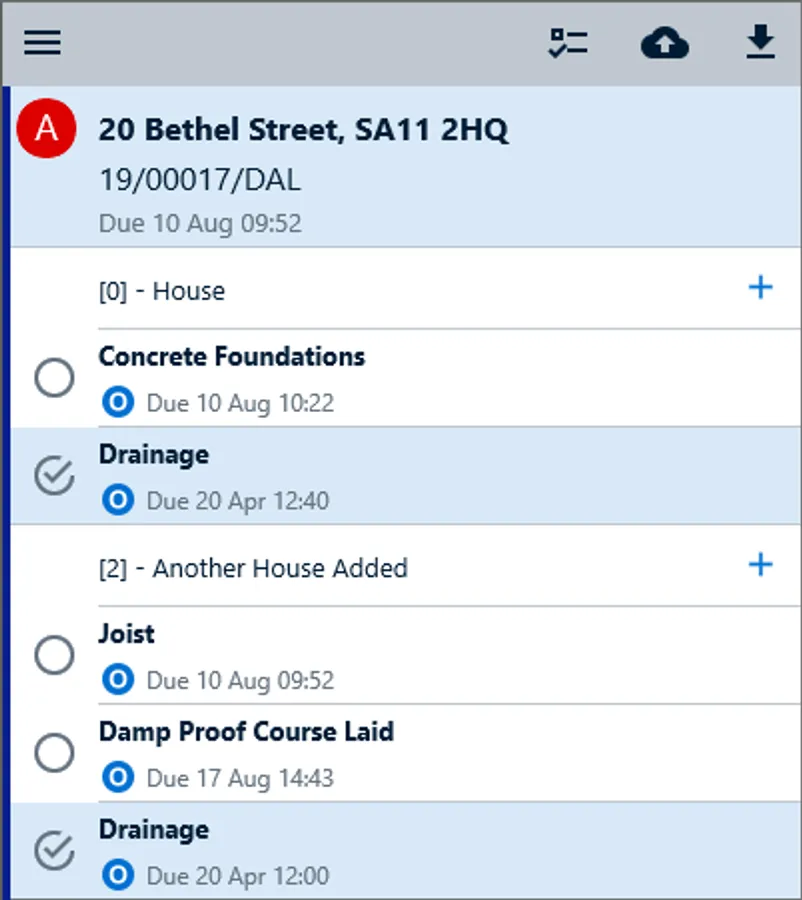Tick the Concrete Foundations circle

pyautogui.click(x=55, y=378)
